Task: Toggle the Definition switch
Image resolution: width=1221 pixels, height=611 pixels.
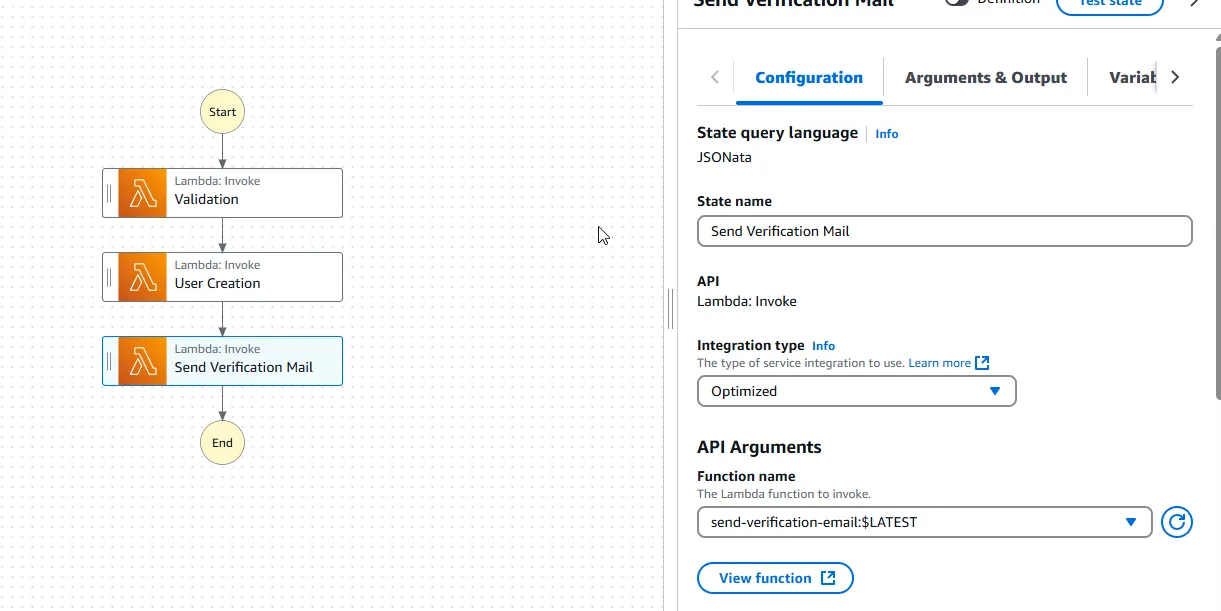Action: tap(957, 3)
